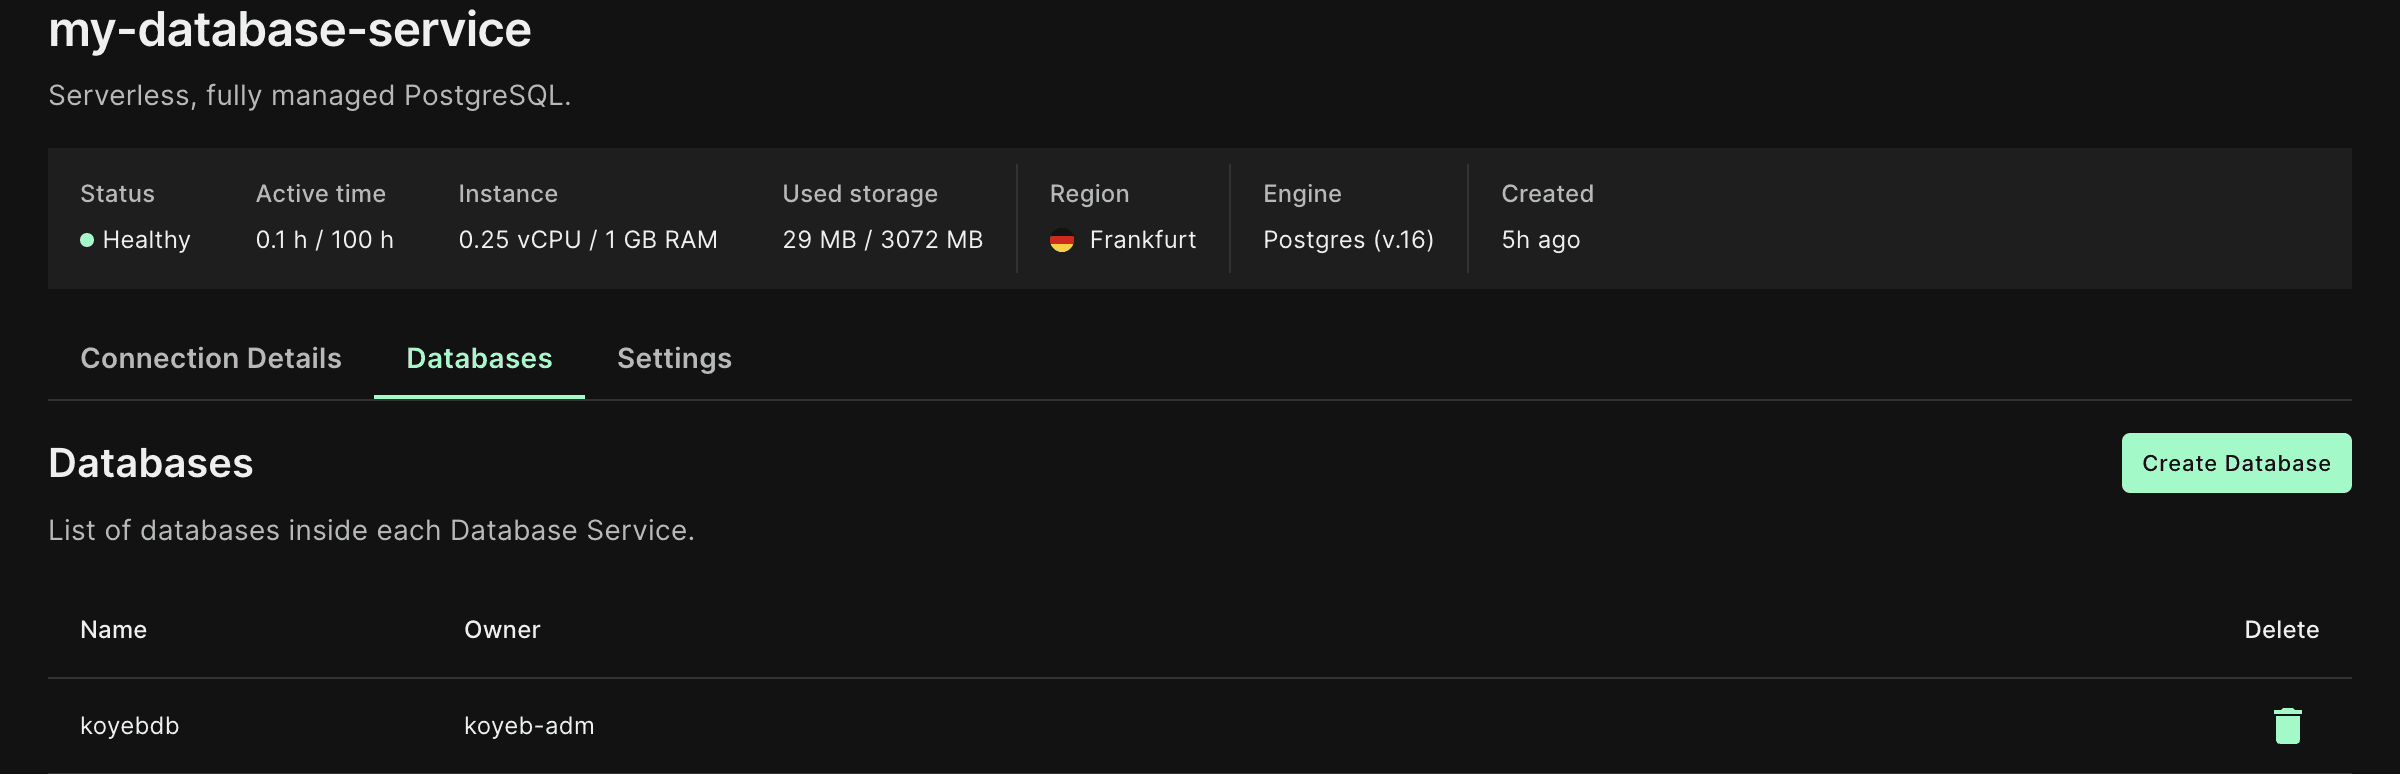
Task: Click the green Healthy status dot
Action: [87, 240]
